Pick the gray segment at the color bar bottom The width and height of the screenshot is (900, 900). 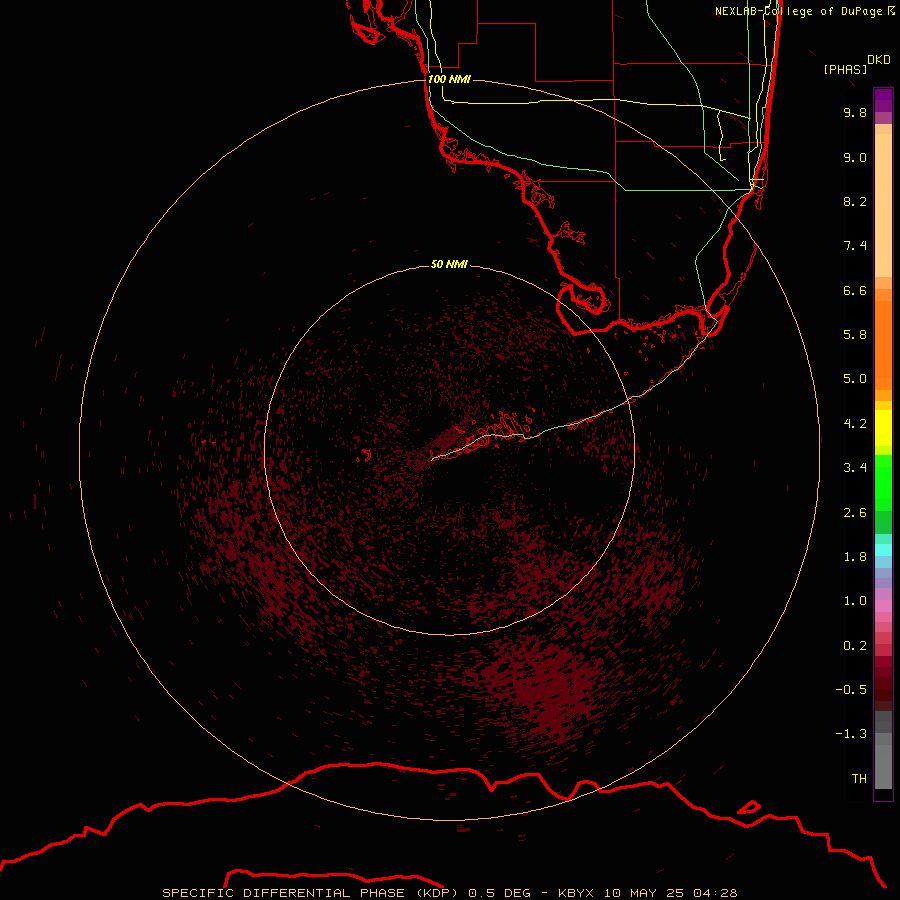(883, 766)
